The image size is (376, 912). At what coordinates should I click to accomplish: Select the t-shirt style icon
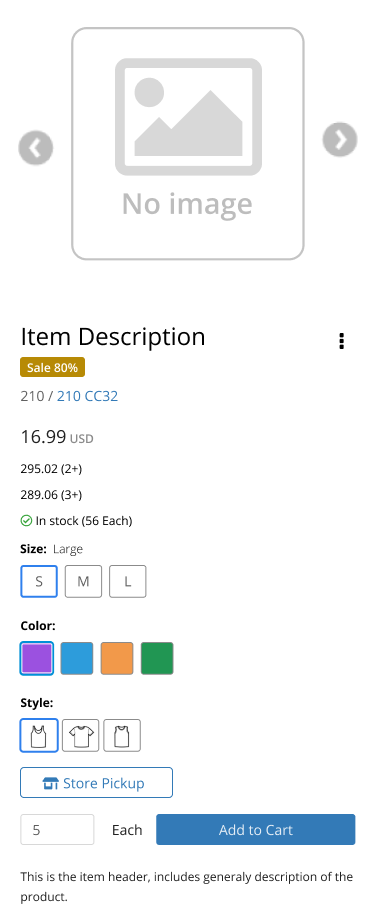tap(81, 736)
